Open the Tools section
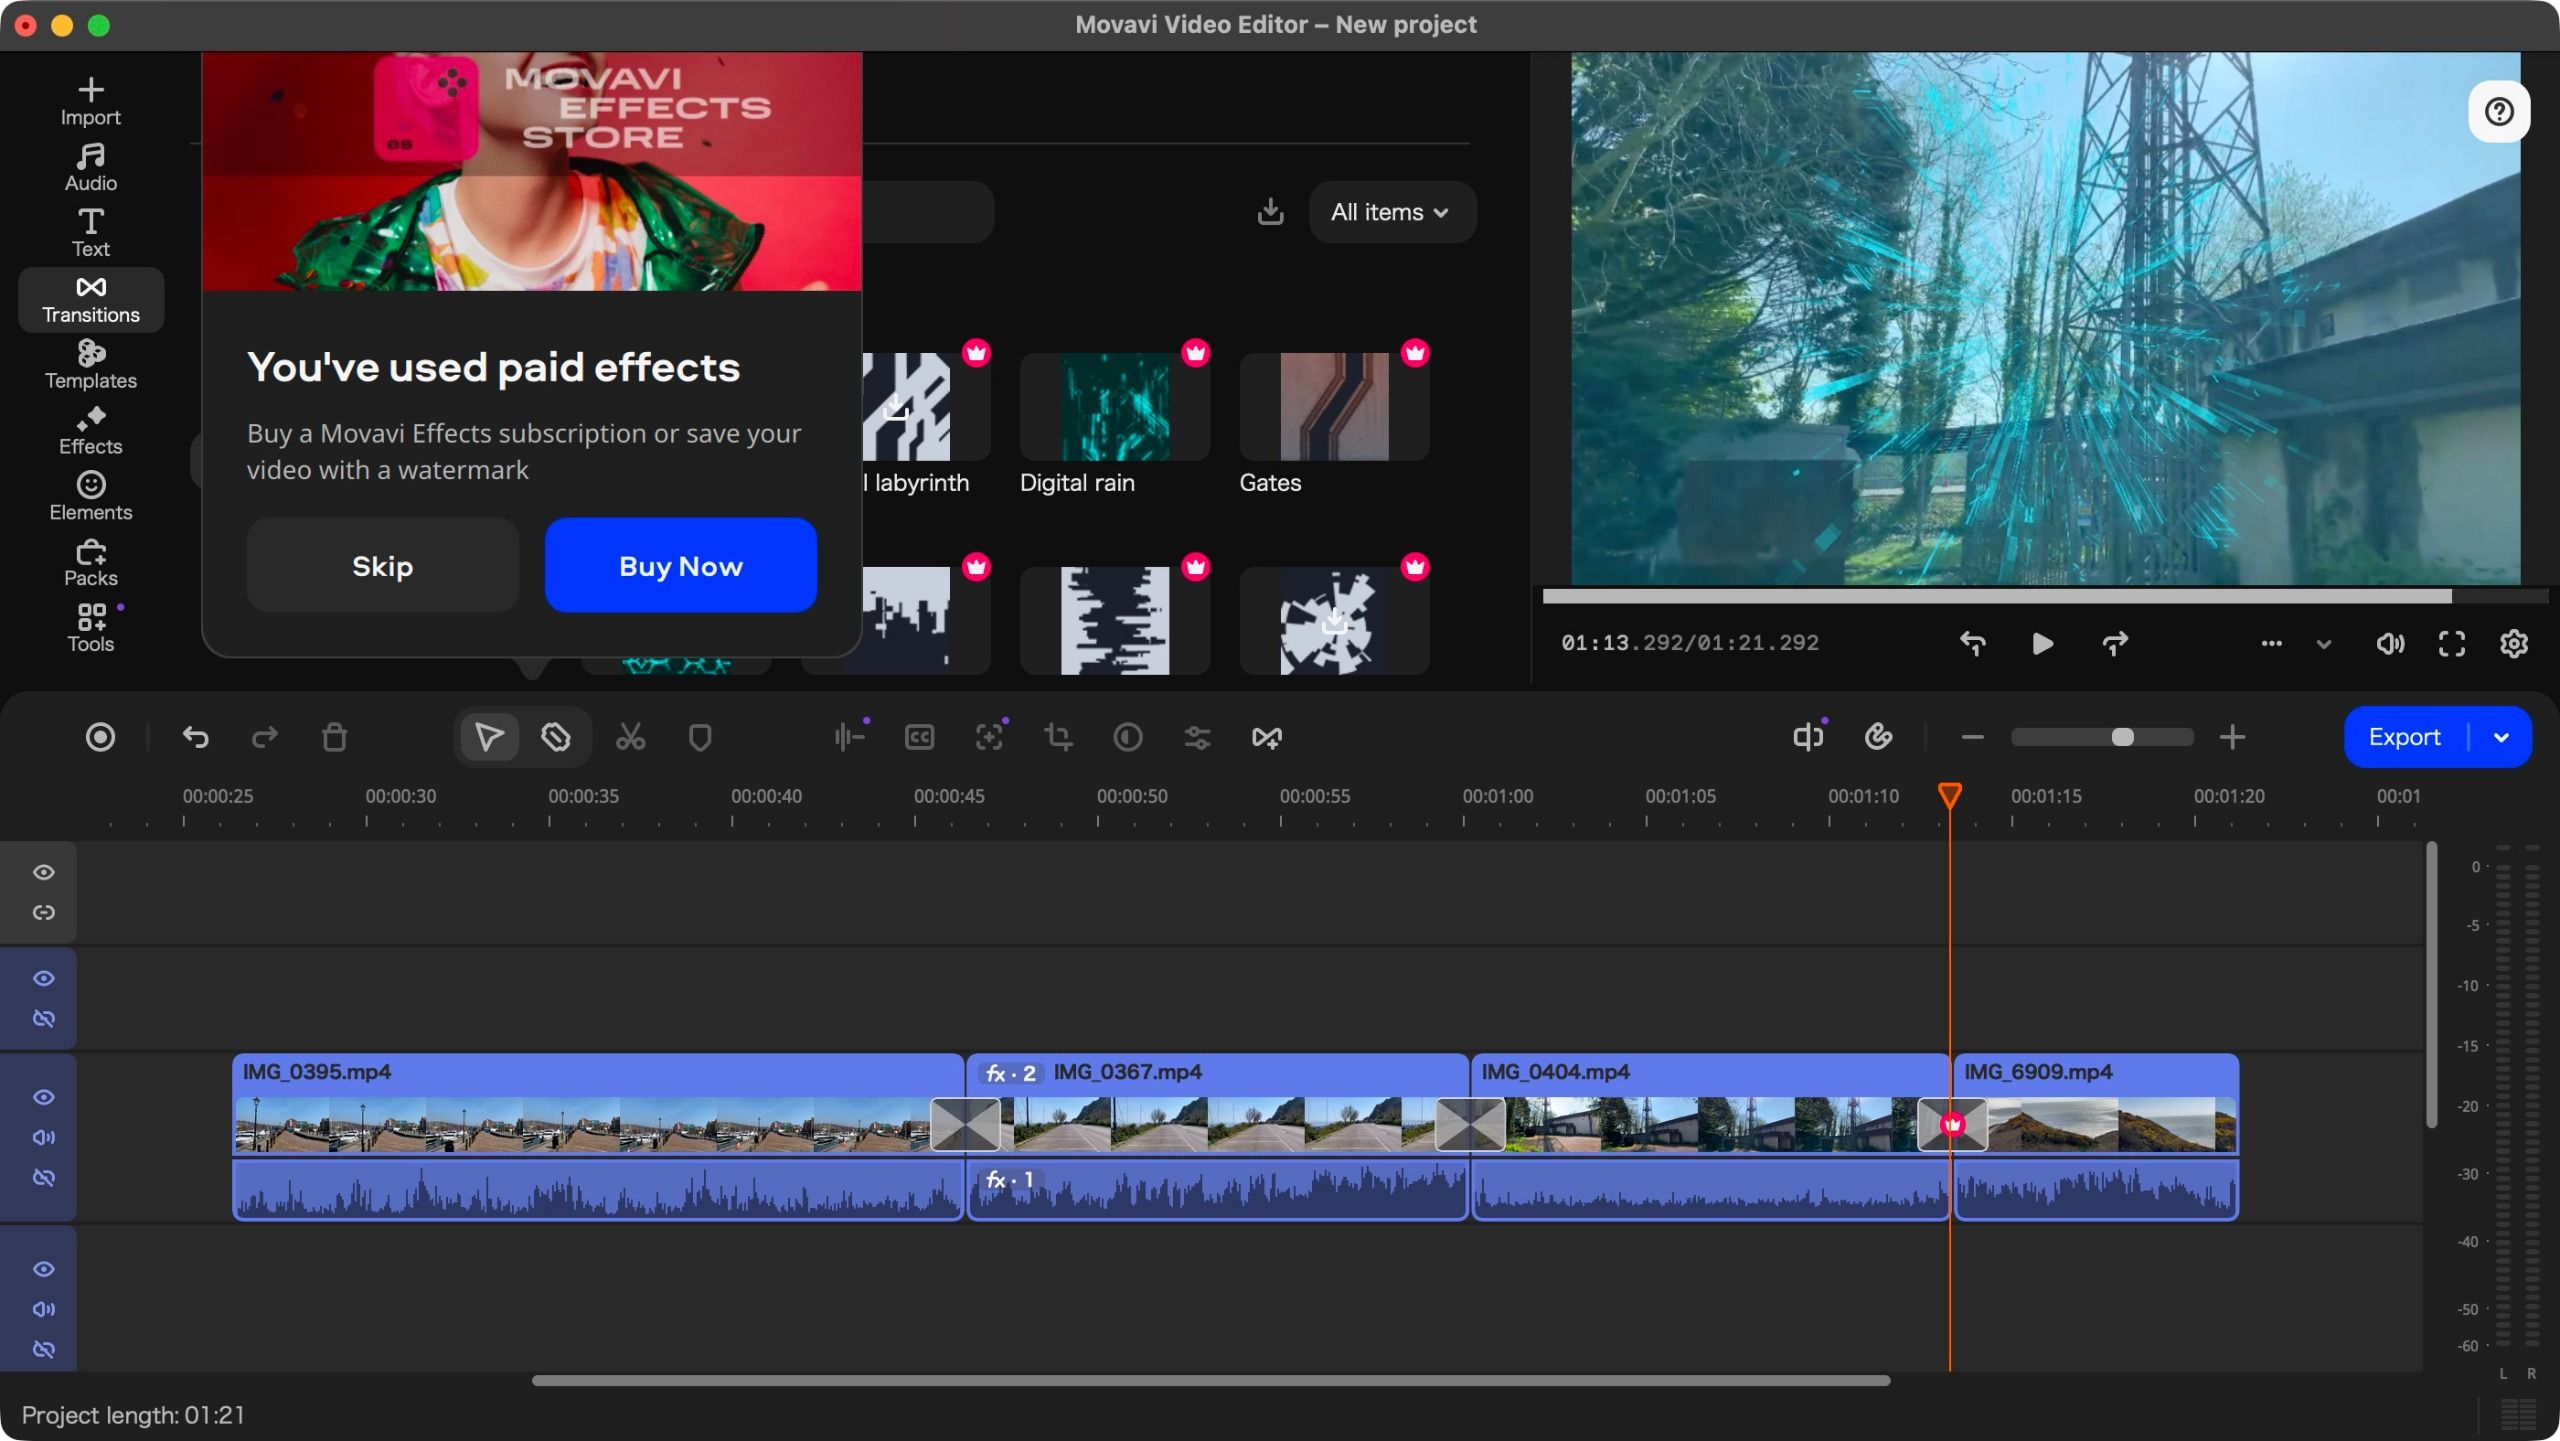The height and width of the screenshot is (1441, 2560). click(90, 629)
